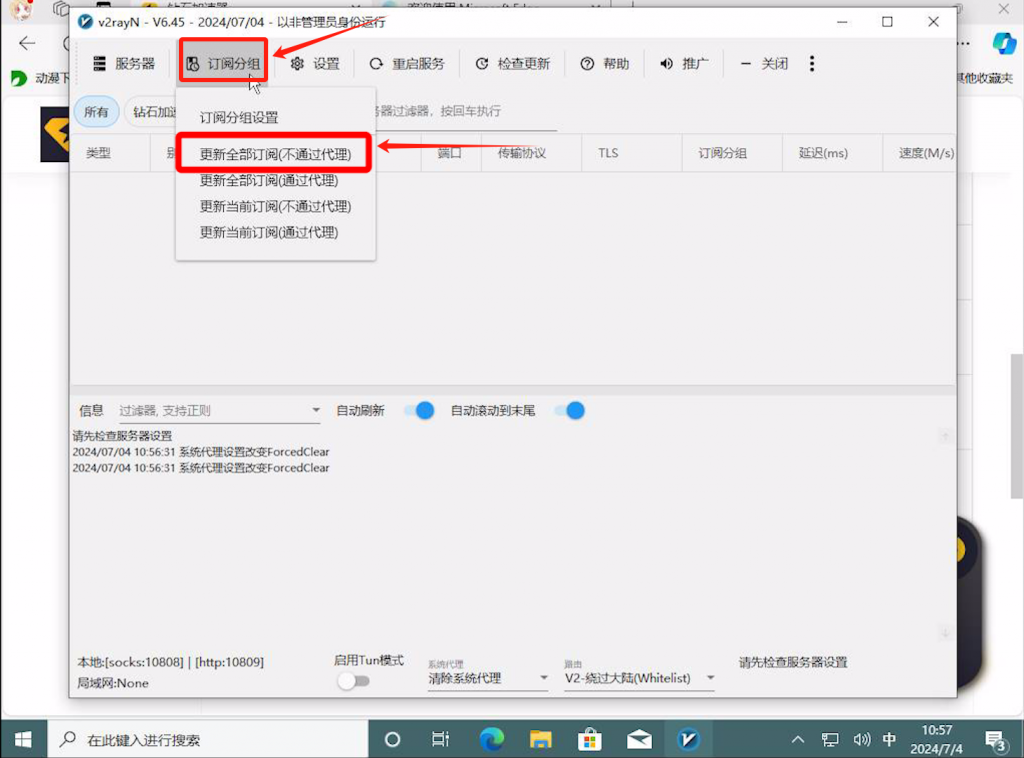Click the 关闭 close toolbar button
The width and height of the screenshot is (1024, 758).
(763, 63)
